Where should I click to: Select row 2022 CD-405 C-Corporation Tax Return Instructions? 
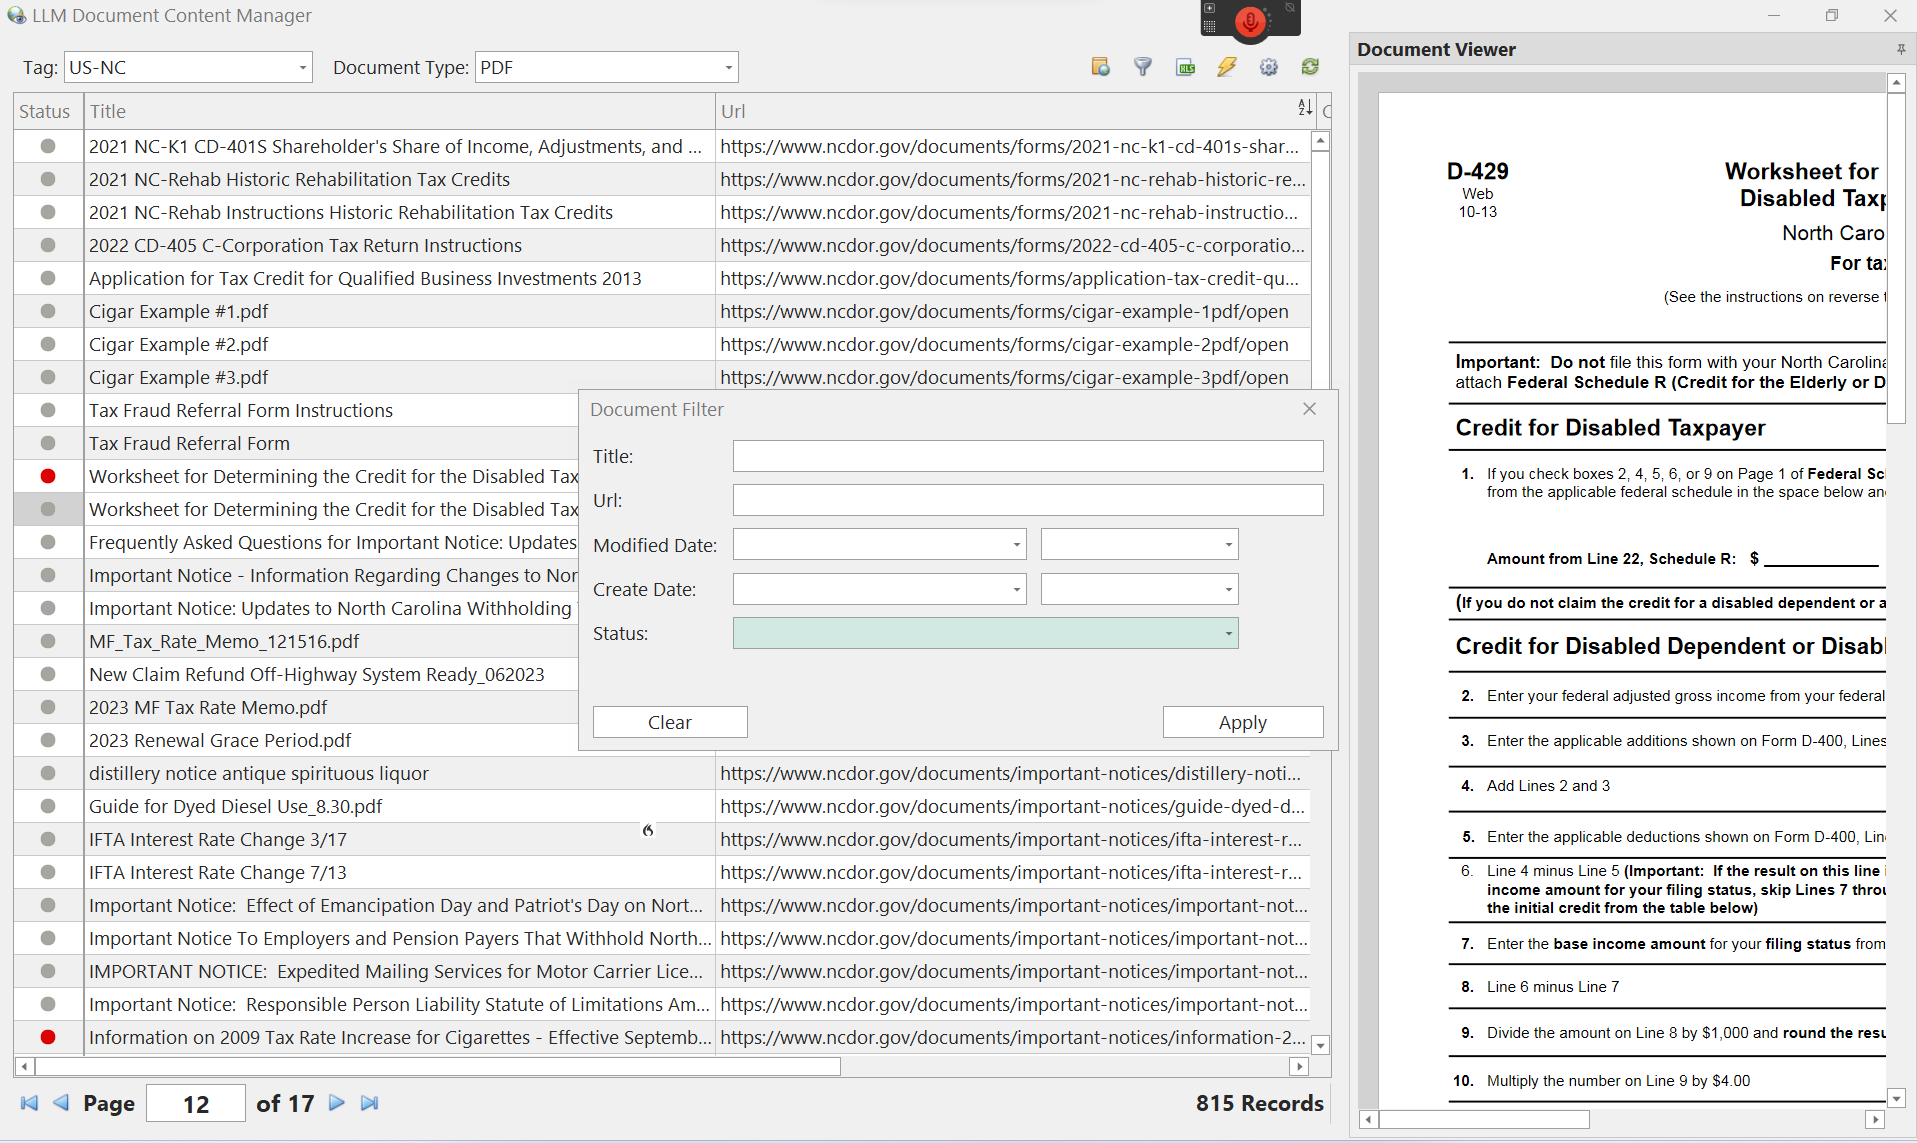662,245
